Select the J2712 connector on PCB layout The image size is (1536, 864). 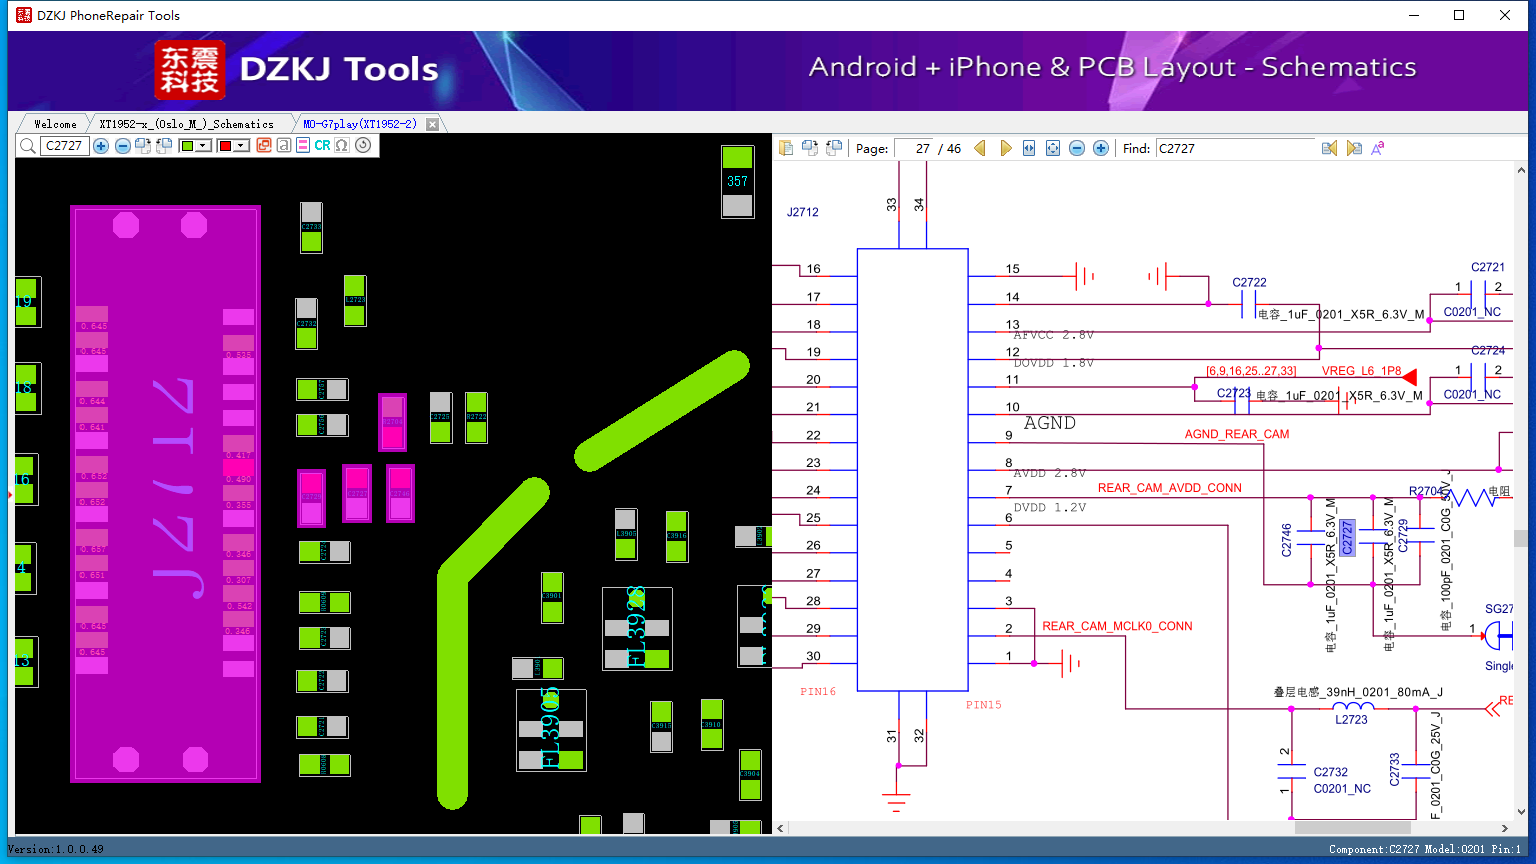click(166, 494)
